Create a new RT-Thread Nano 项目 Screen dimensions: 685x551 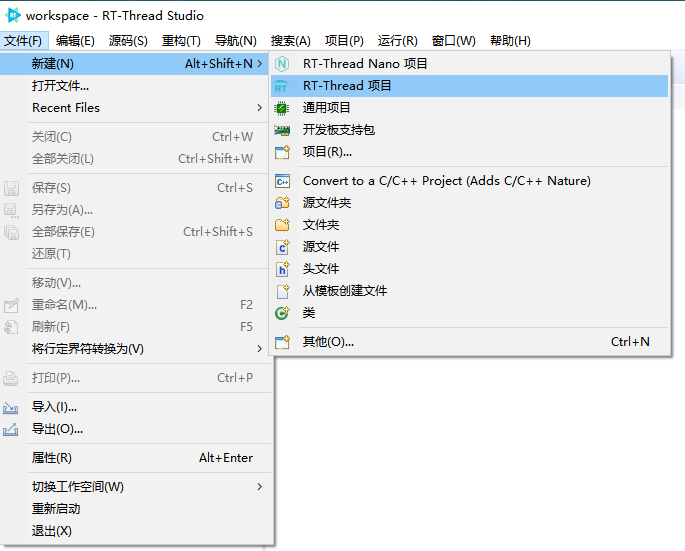pos(469,64)
